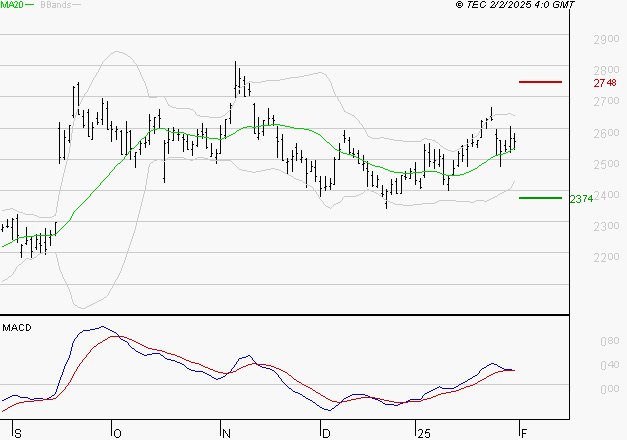The height and width of the screenshot is (440, 627).
Task: Click the 2200 price axis label
Action: [x=606, y=257]
